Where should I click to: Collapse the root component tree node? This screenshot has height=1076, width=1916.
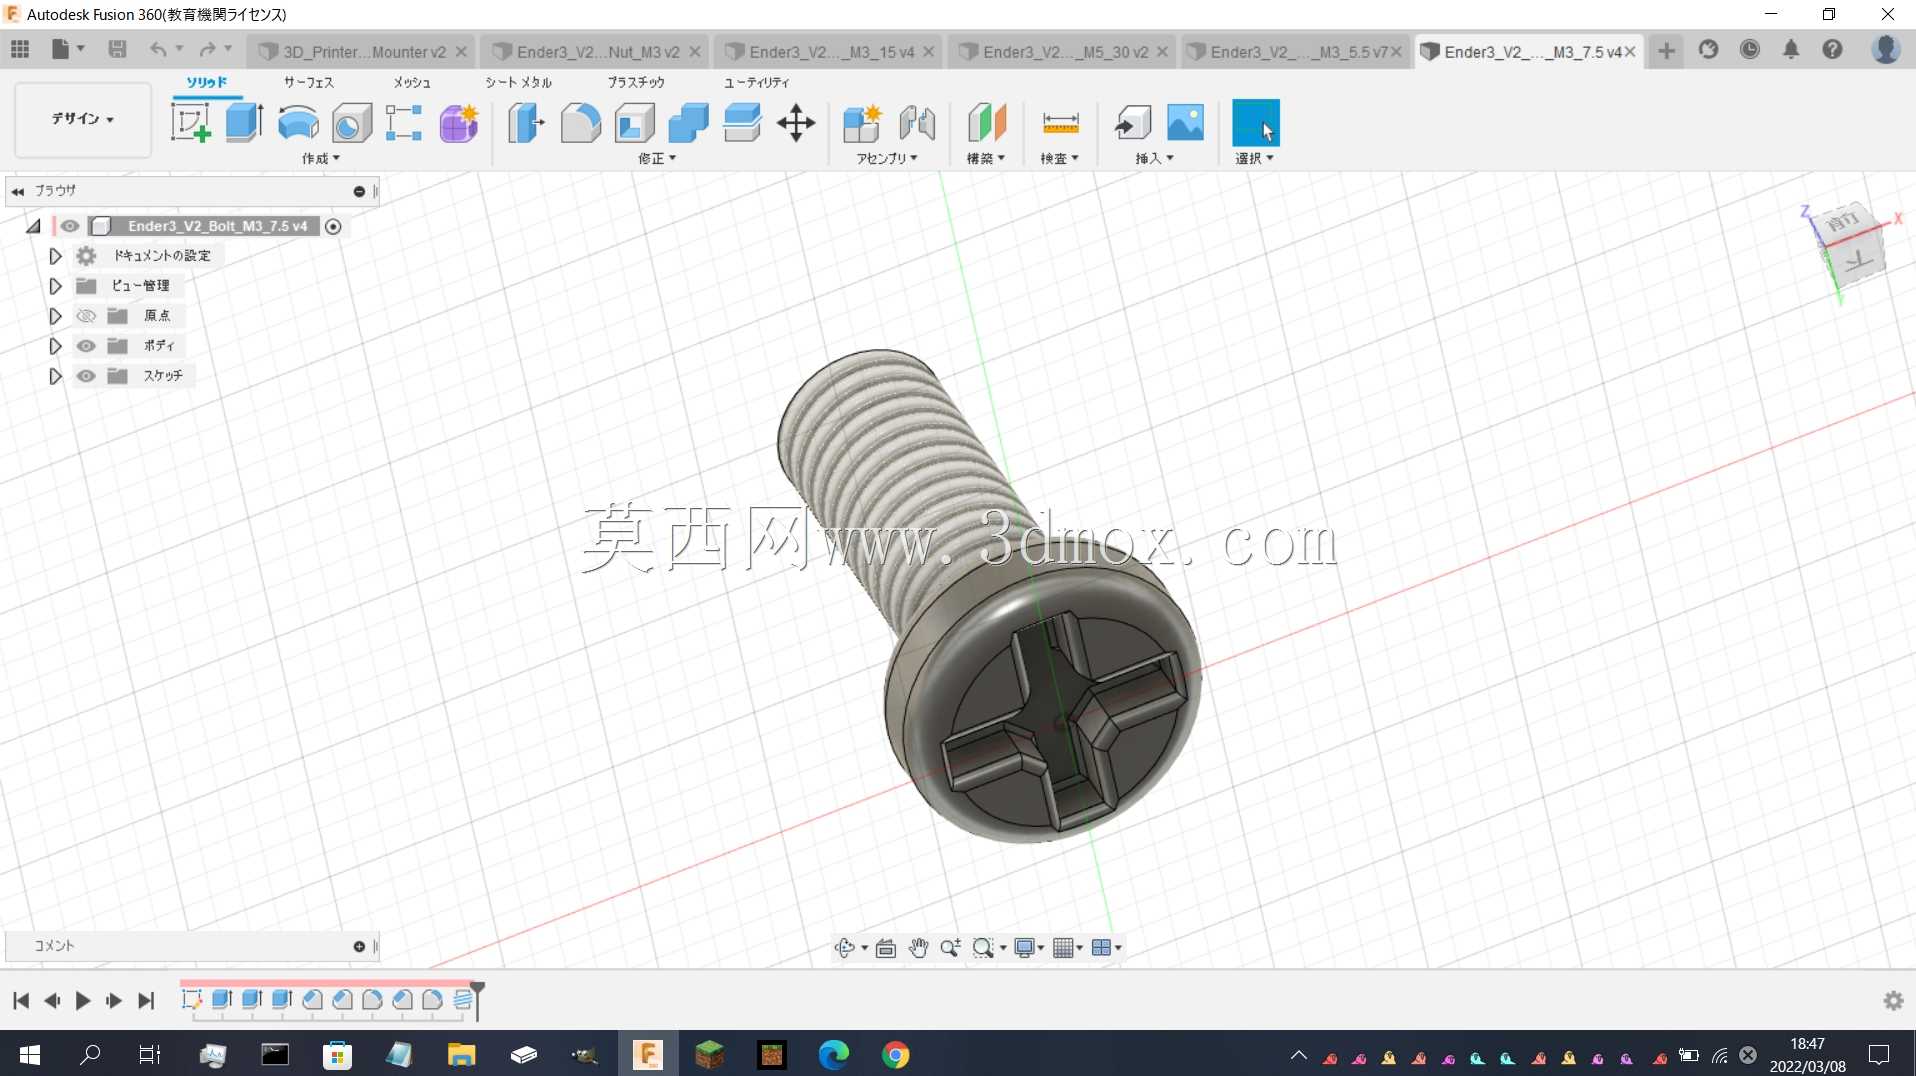(33, 226)
